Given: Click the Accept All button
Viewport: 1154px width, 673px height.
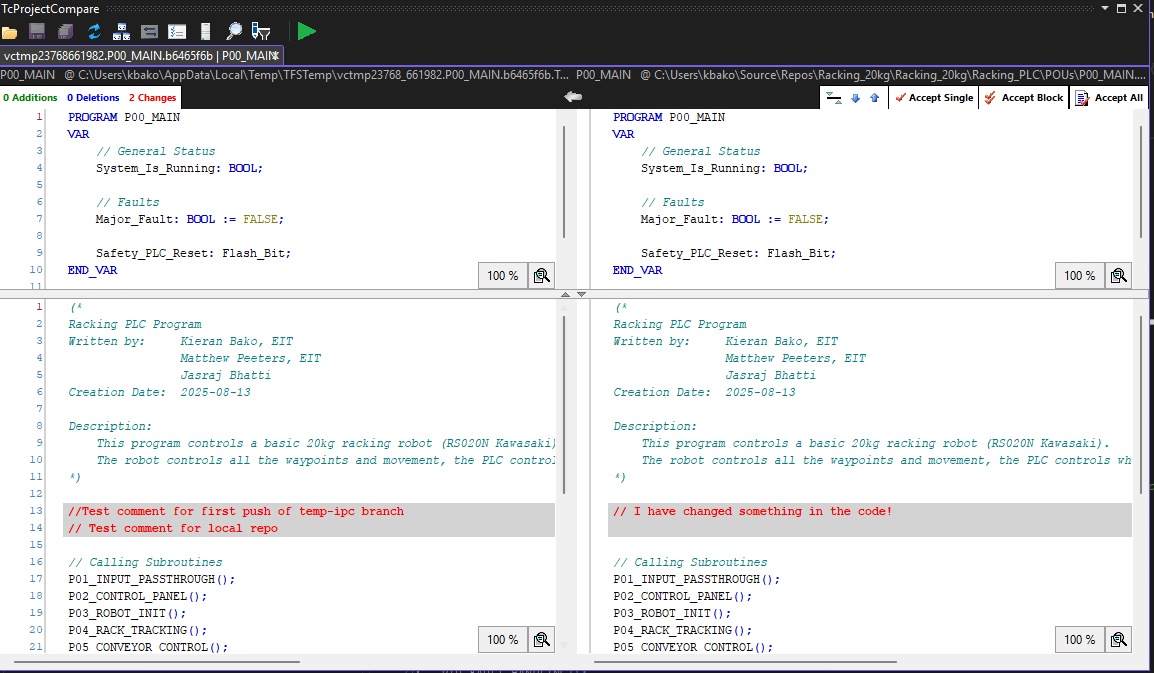Looking at the screenshot, I should coord(1109,98).
